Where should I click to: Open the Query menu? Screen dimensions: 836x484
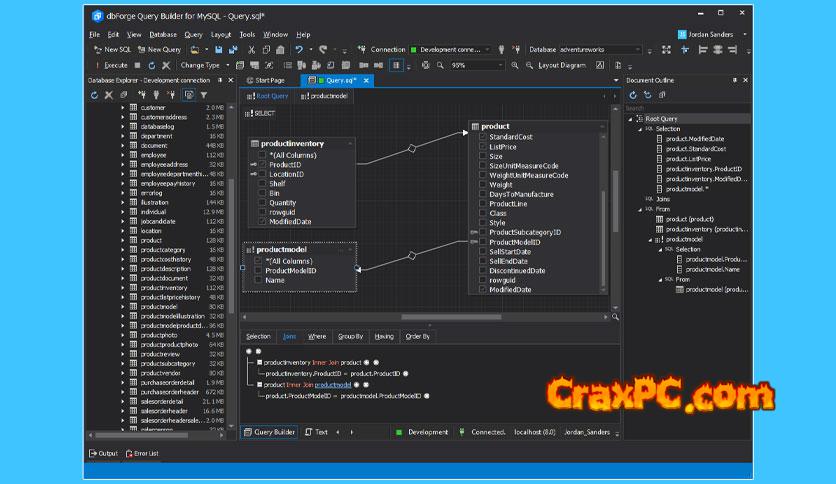pyautogui.click(x=193, y=34)
